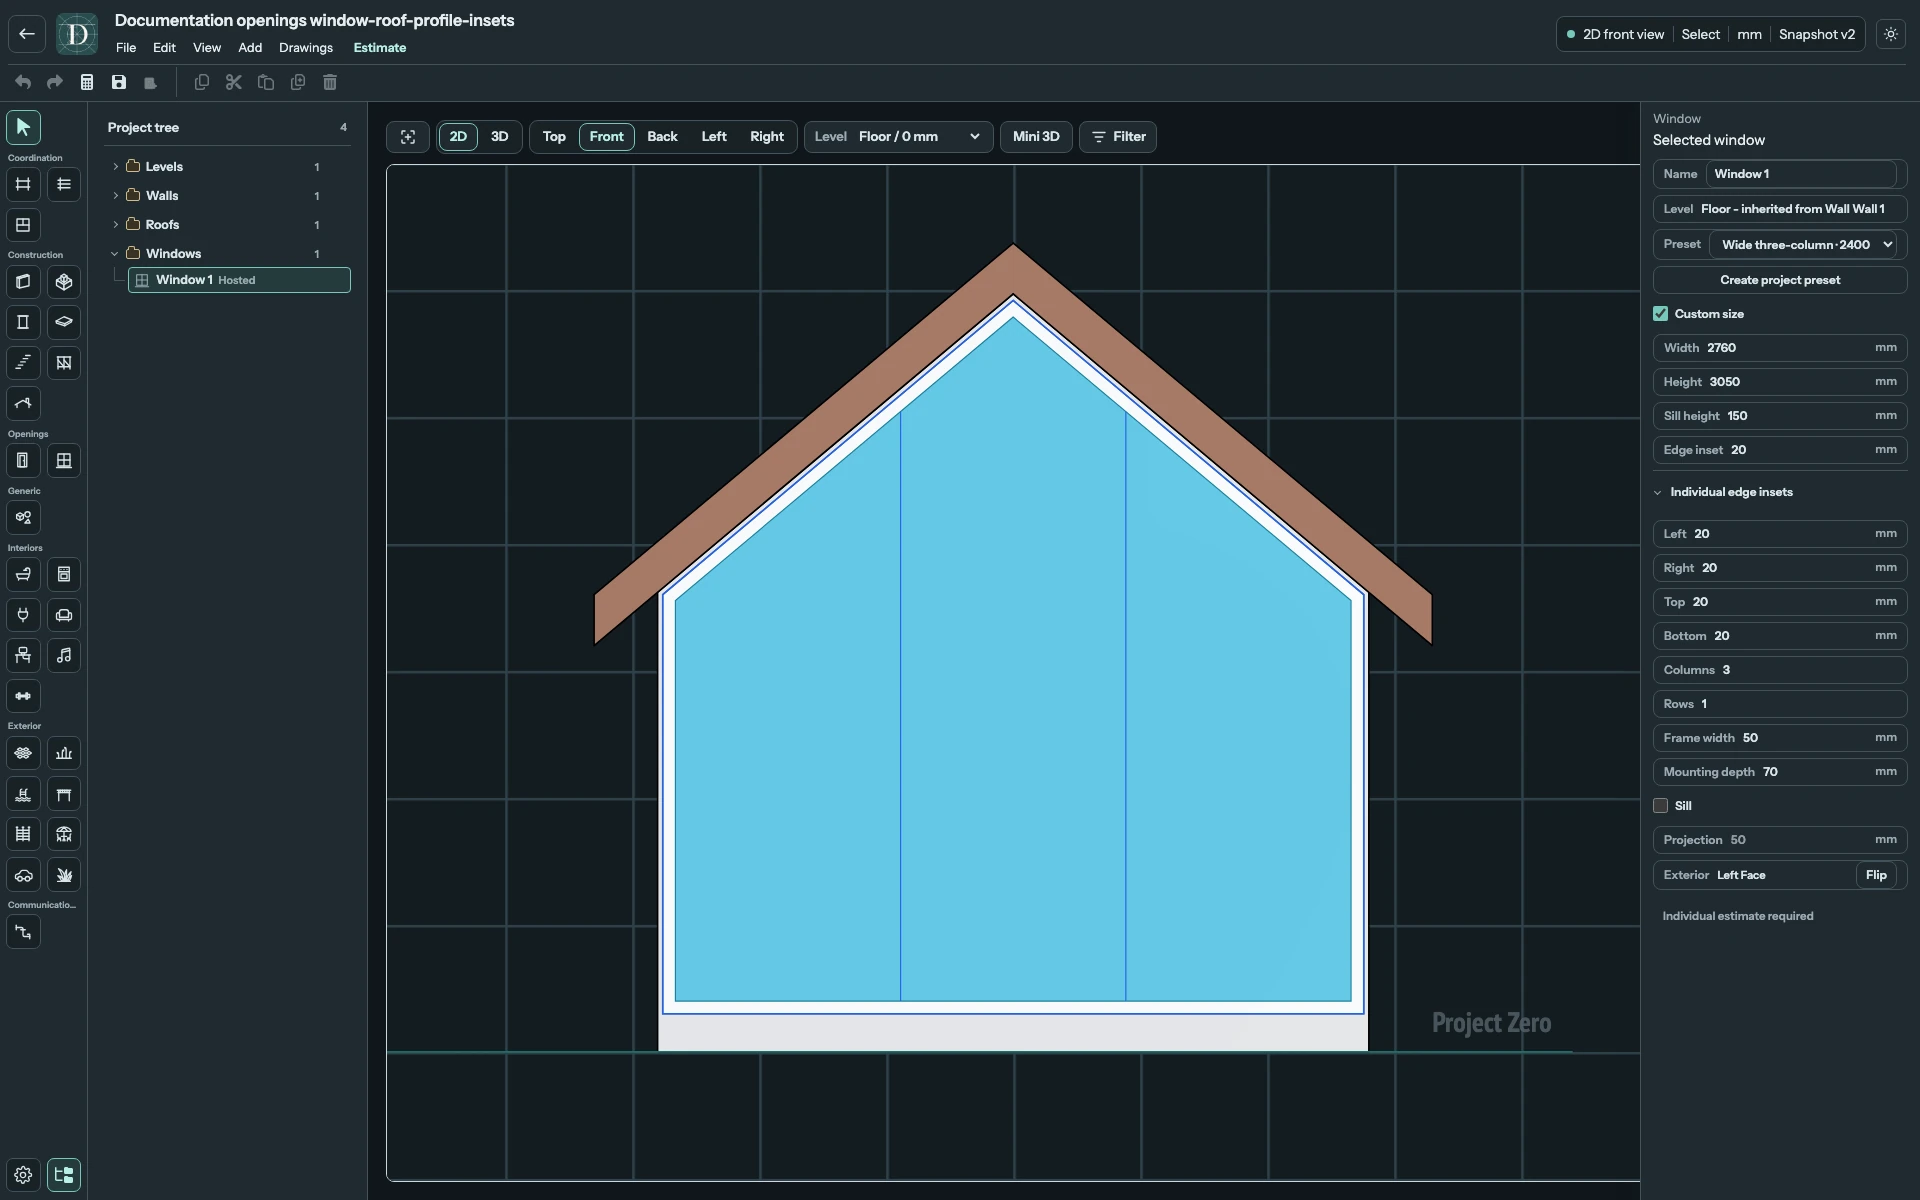Select the grid axes coordination tool
The height and width of the screenshot is (1200, 1920).
point(23,184)
